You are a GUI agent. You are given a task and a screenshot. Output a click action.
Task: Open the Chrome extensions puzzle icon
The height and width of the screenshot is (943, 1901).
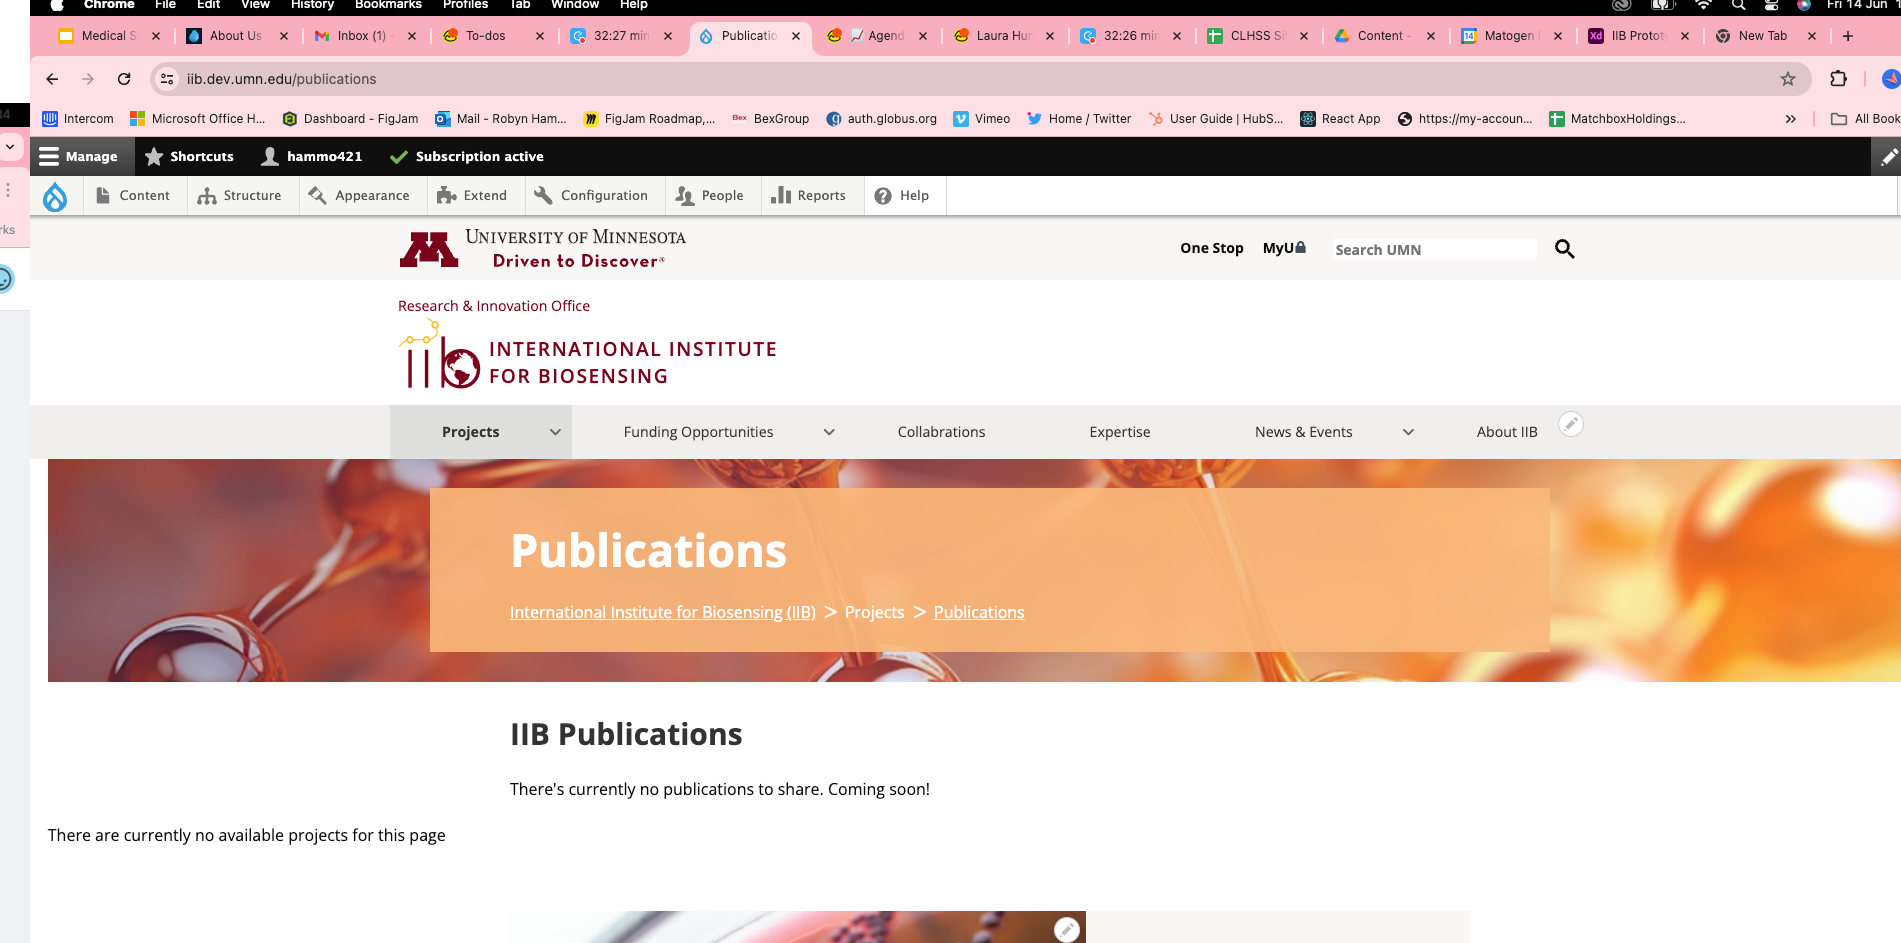[1838, 79]
